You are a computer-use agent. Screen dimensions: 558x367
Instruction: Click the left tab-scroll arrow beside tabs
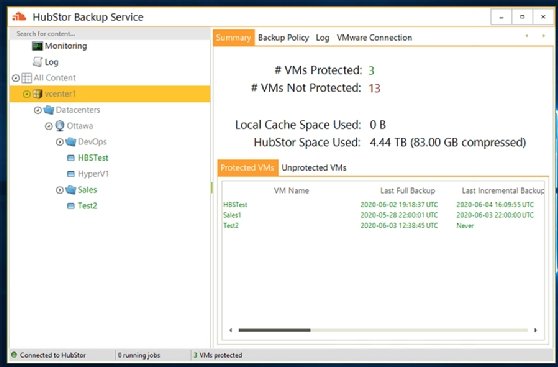tap(527, 36)
